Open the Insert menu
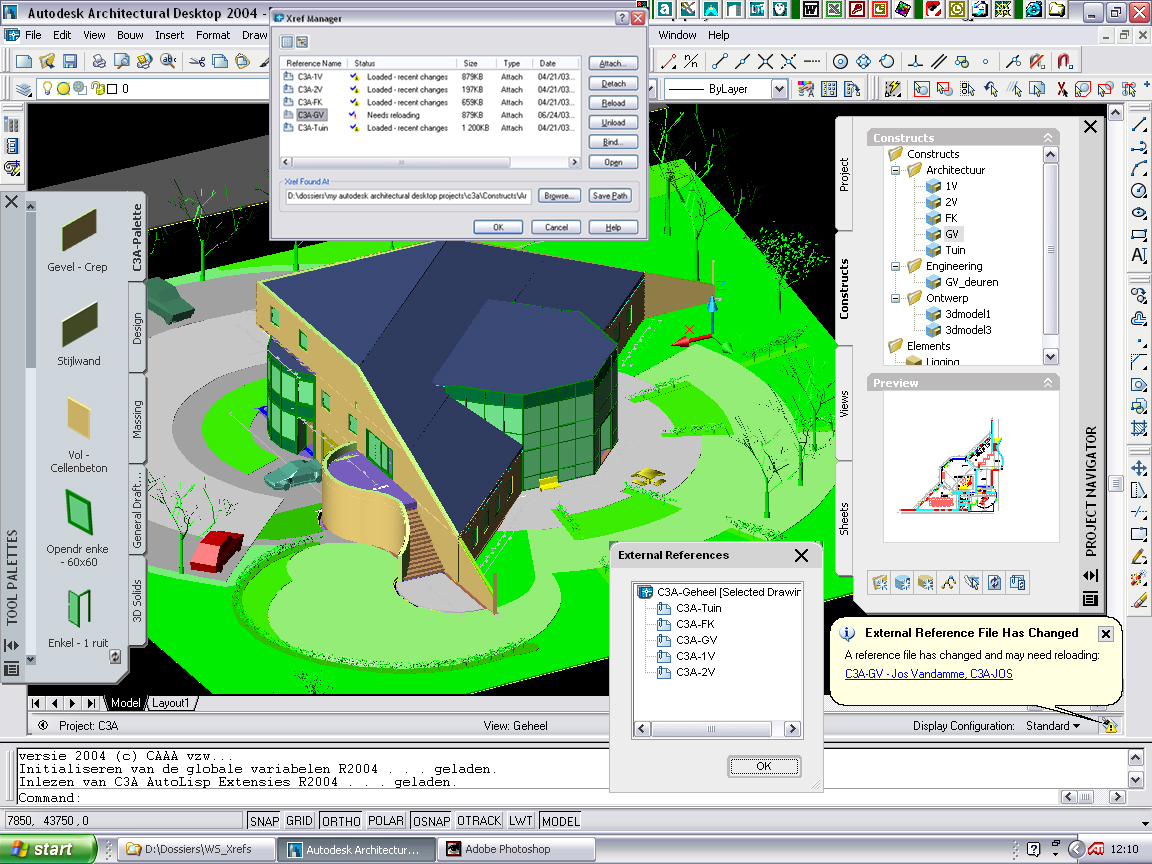 tap(170, 35)
